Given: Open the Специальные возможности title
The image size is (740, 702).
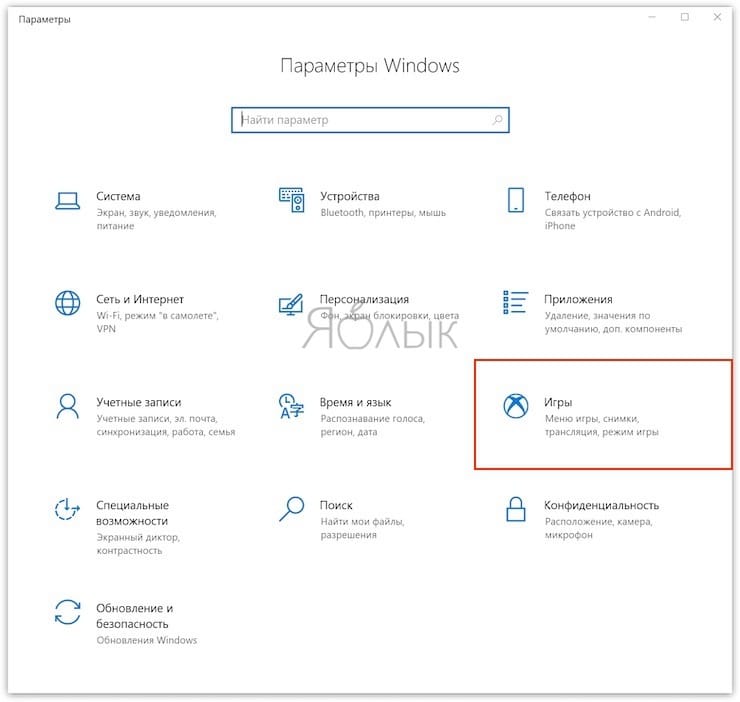Looking at the screenshot, I should [x=132, y=513].
